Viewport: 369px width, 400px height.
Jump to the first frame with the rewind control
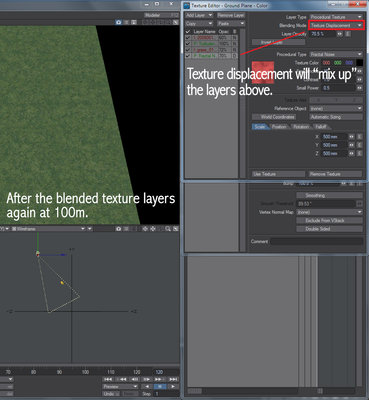[108, 379]
